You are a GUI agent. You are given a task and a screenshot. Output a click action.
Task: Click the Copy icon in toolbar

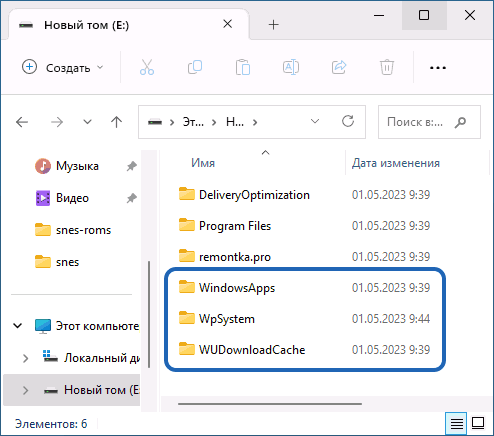click(195, 67)
